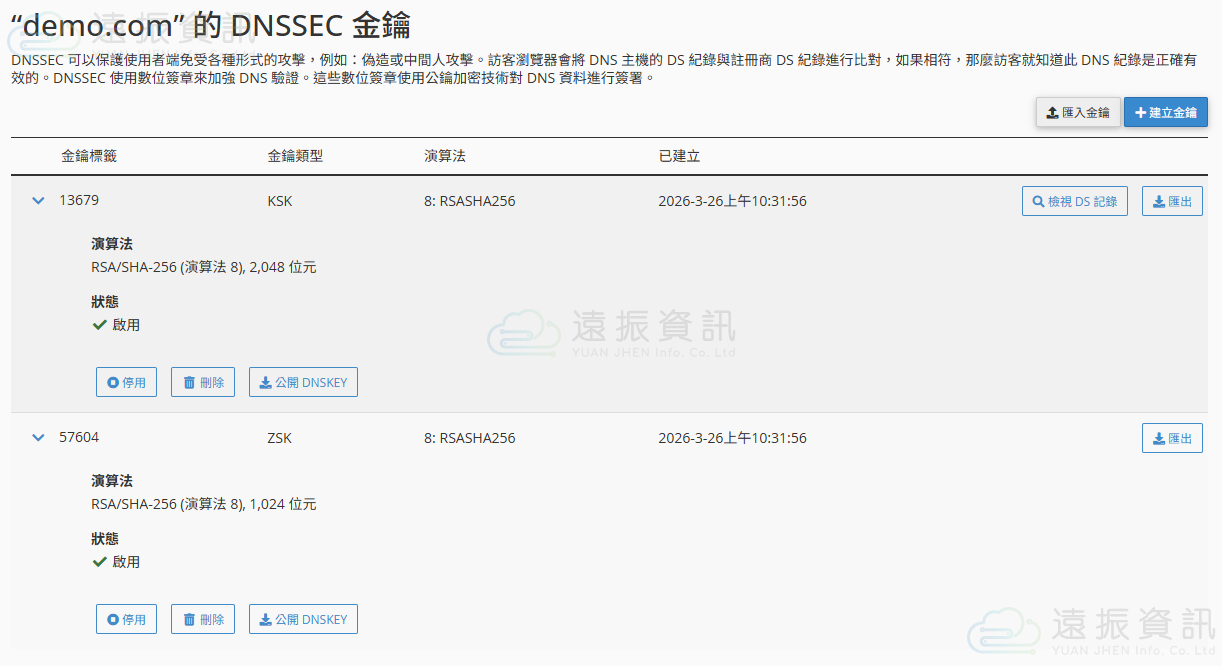Delete KSK key 13679 via the 刪除 trash button

pyautogui.click(x=203, y=382)
